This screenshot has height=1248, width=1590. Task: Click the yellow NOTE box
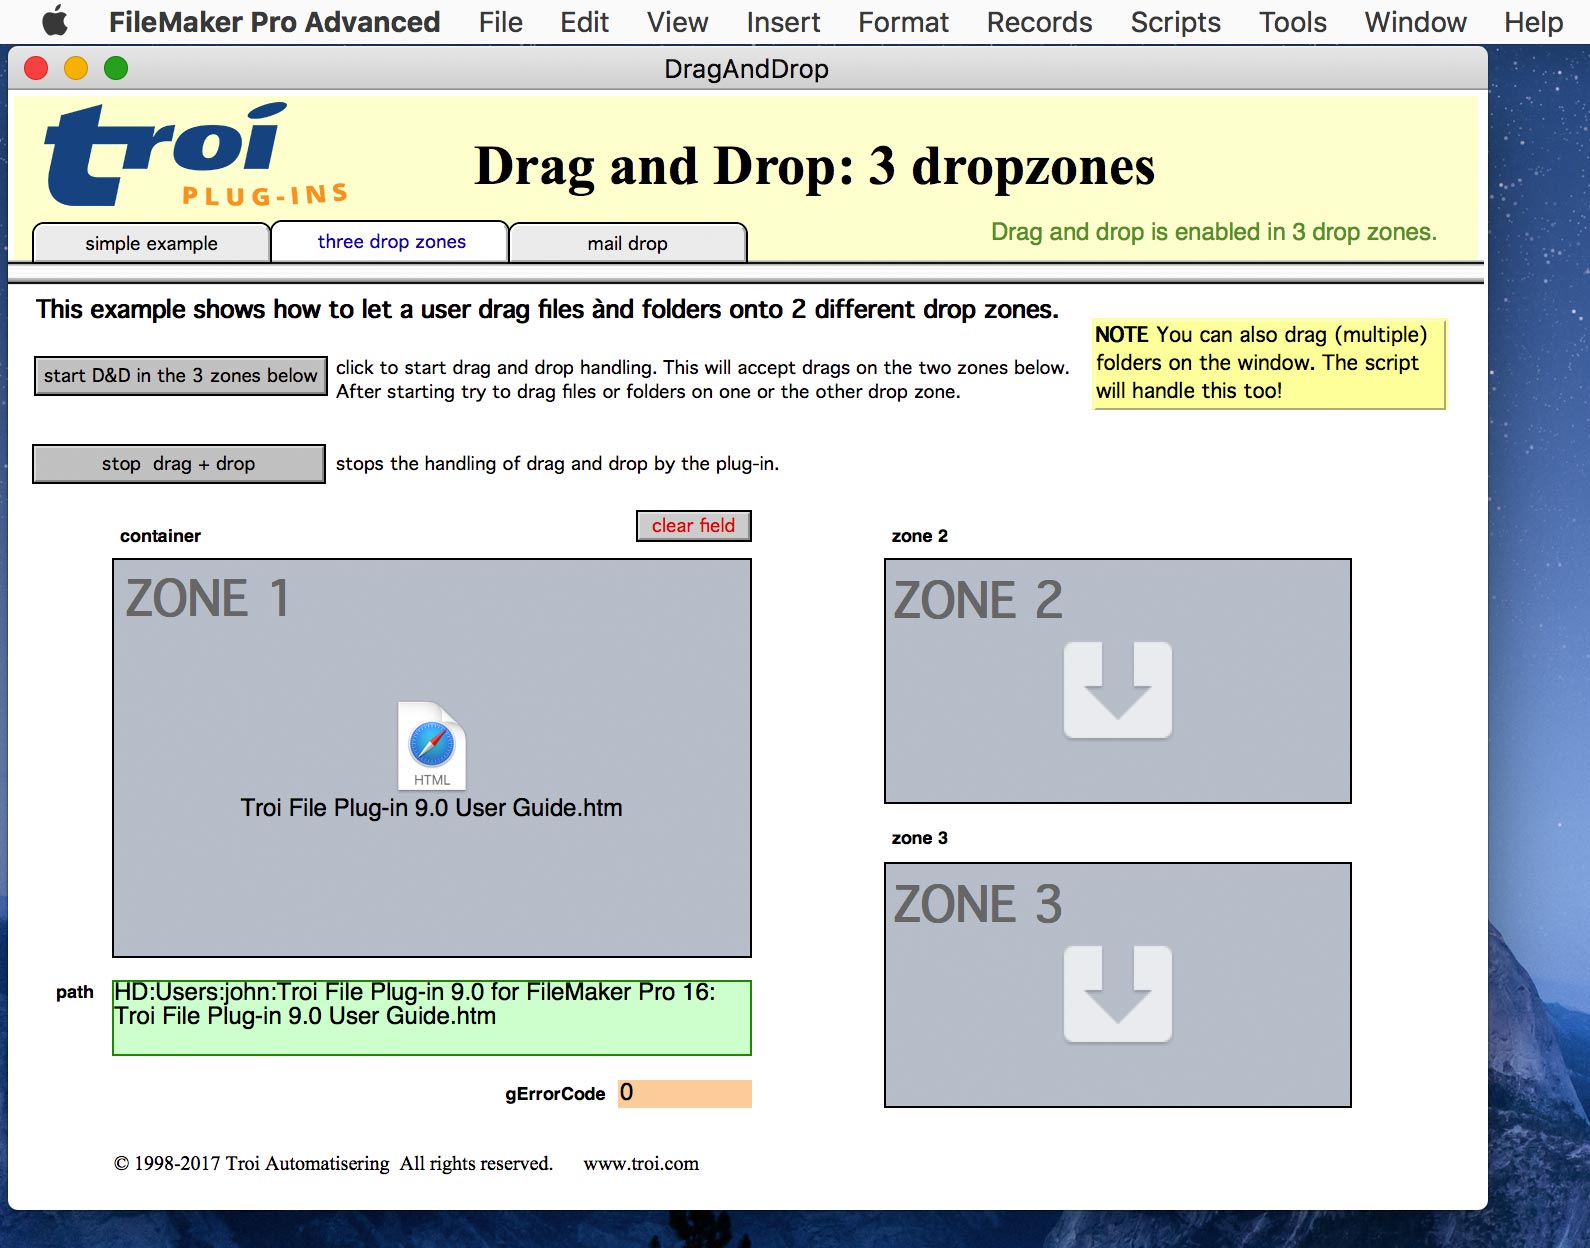coord(1269,363)
